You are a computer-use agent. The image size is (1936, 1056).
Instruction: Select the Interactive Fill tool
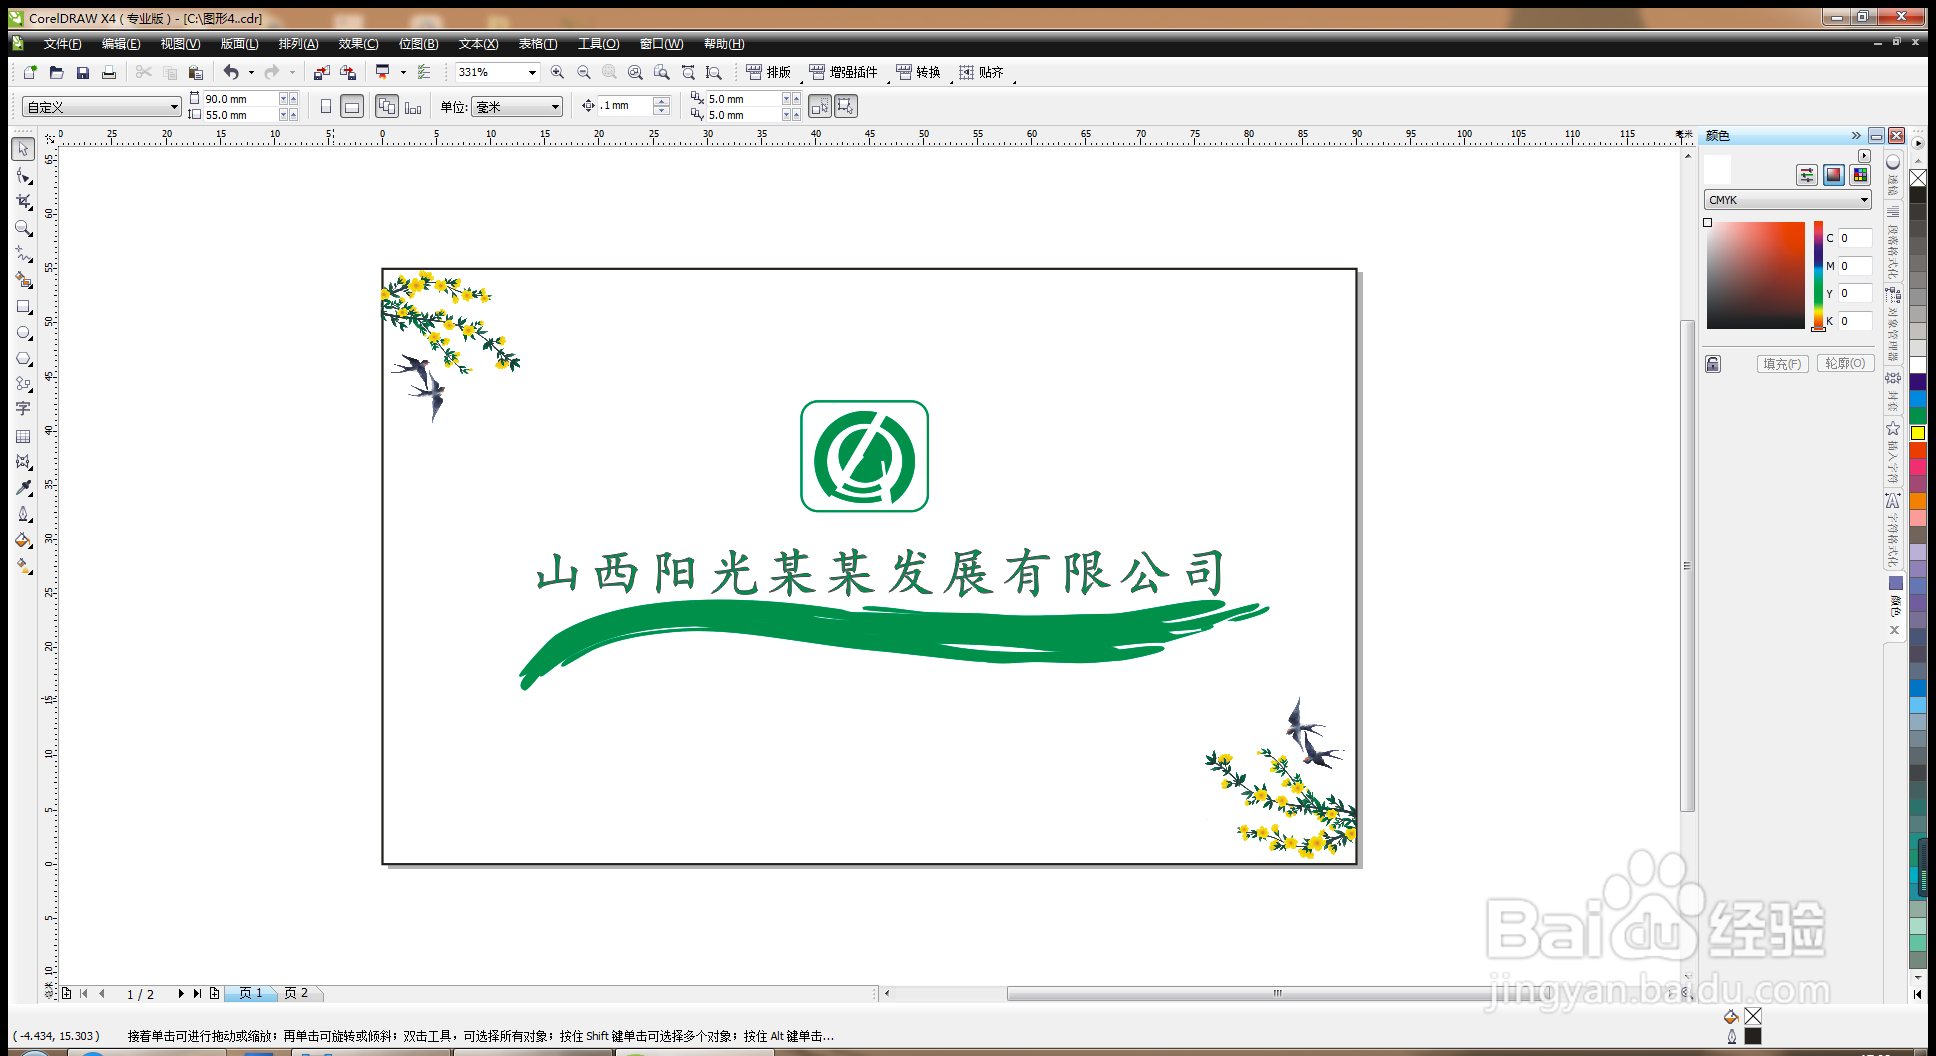tap(23, 566)
